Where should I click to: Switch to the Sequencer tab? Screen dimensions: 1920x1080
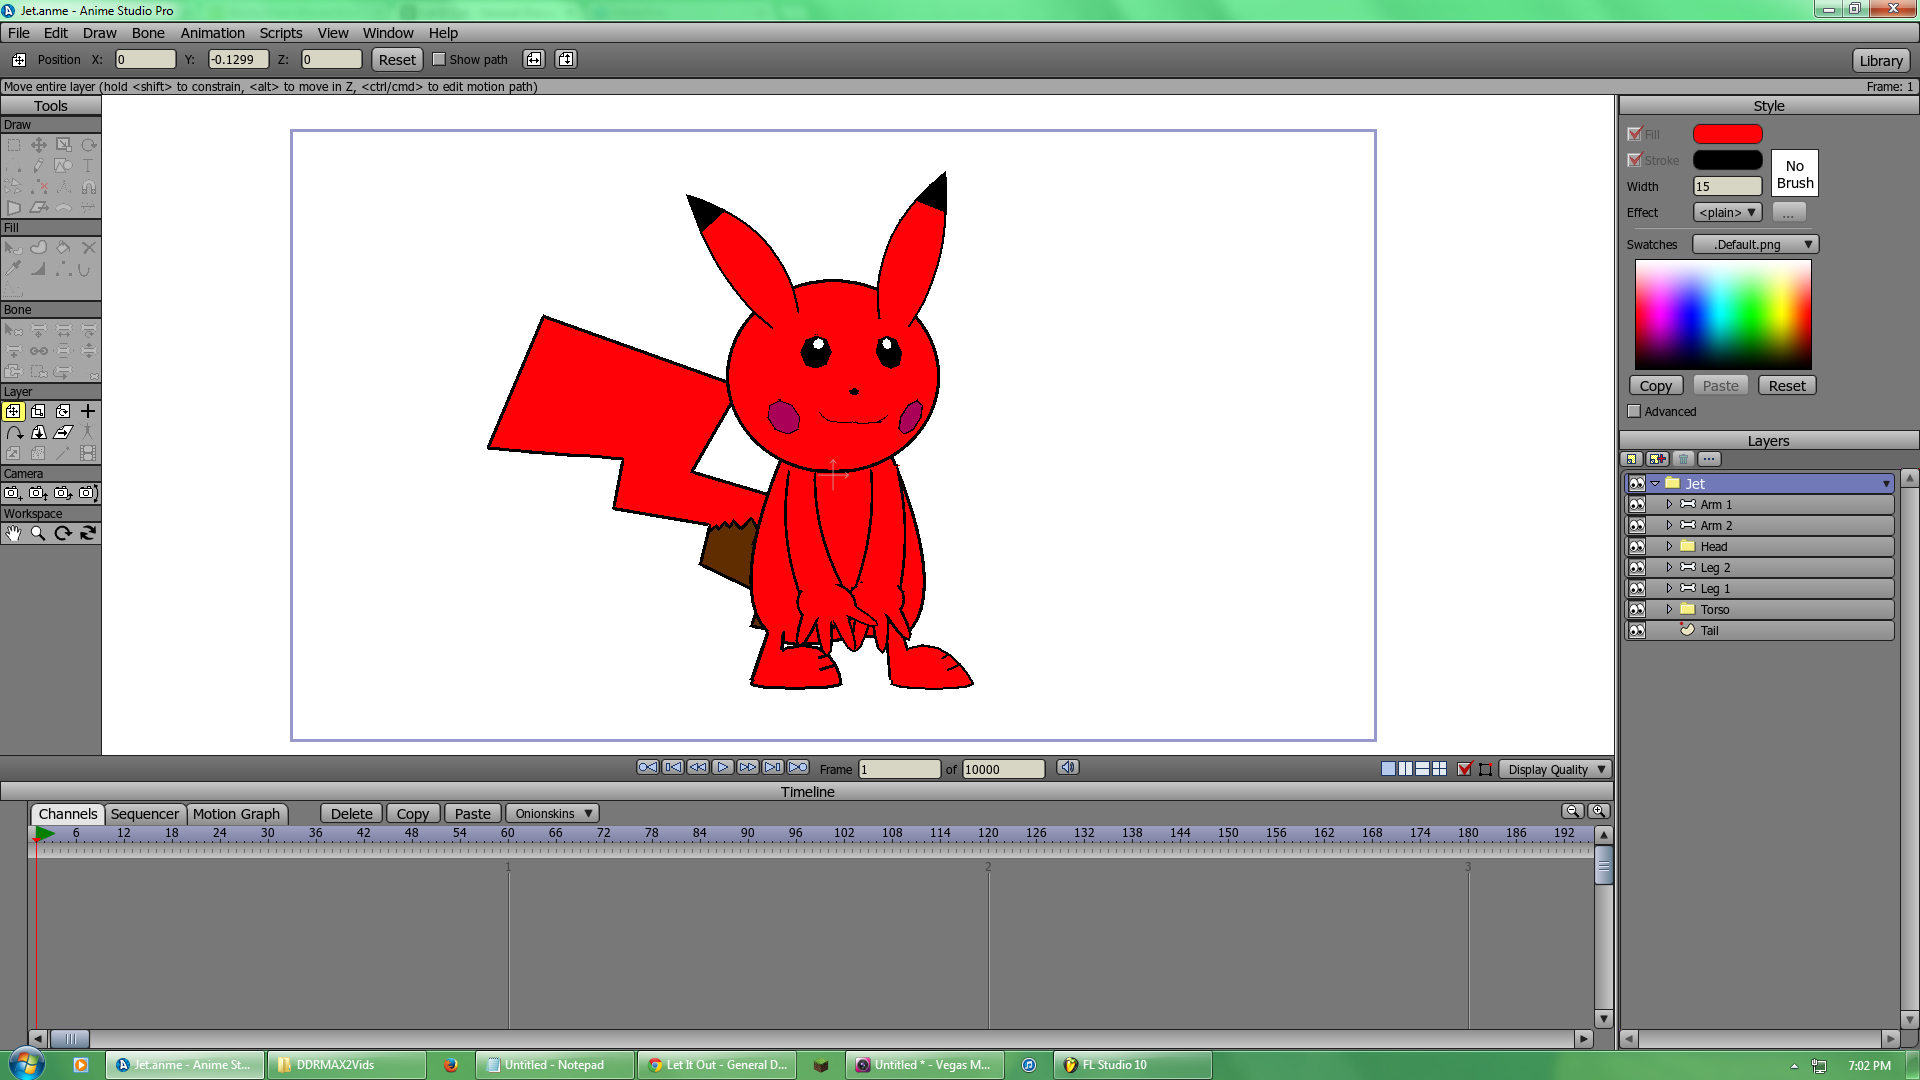(x=145, y=814)
